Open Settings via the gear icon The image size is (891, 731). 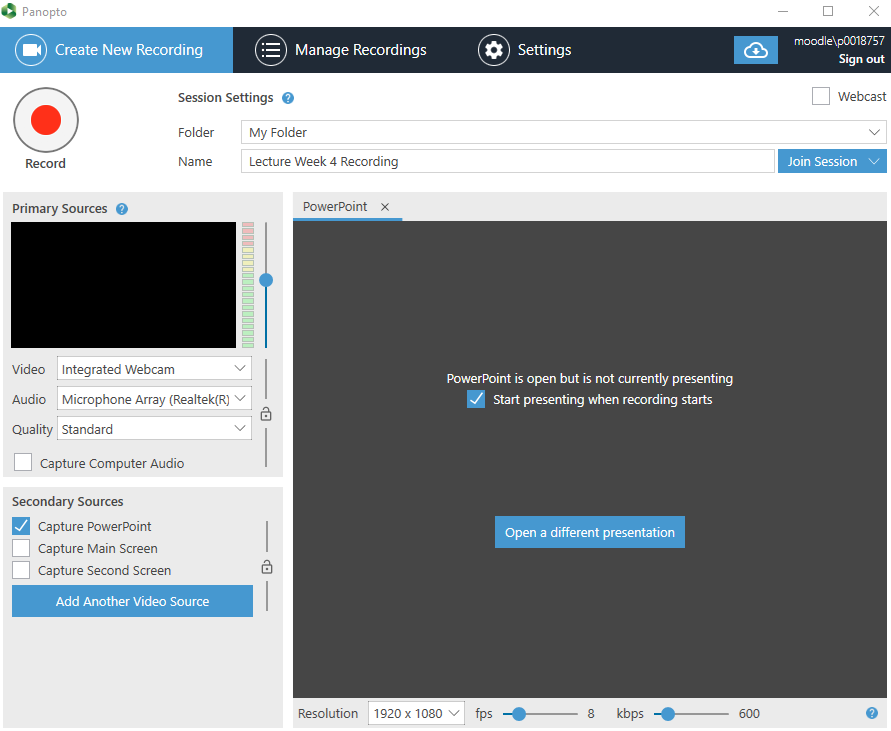tap(494, 50)
